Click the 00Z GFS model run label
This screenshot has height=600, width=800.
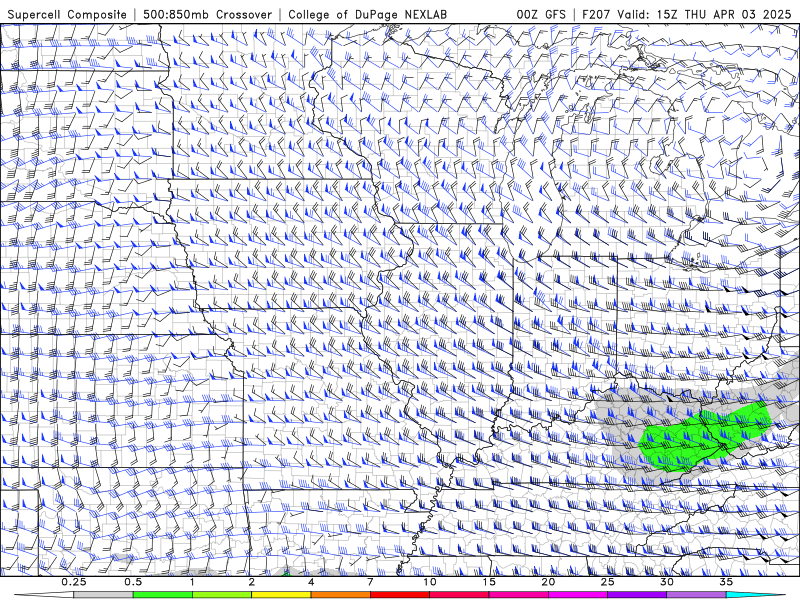pos(541,15)
